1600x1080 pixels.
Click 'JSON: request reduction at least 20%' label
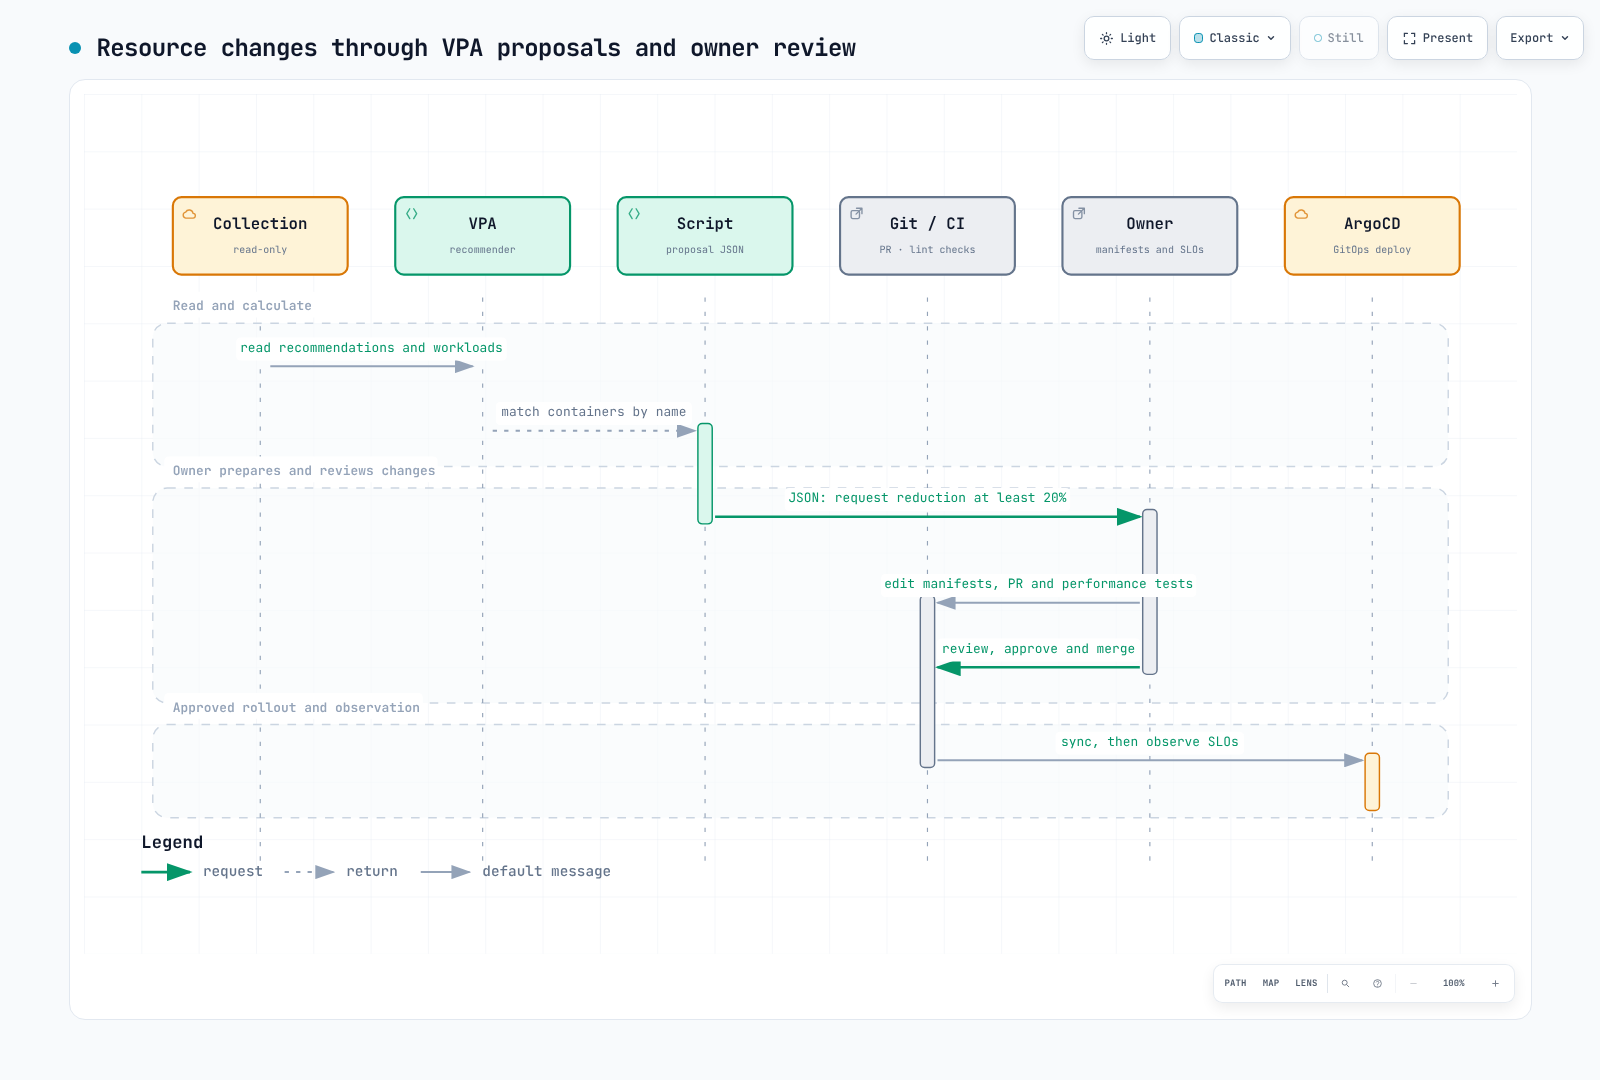927,498
